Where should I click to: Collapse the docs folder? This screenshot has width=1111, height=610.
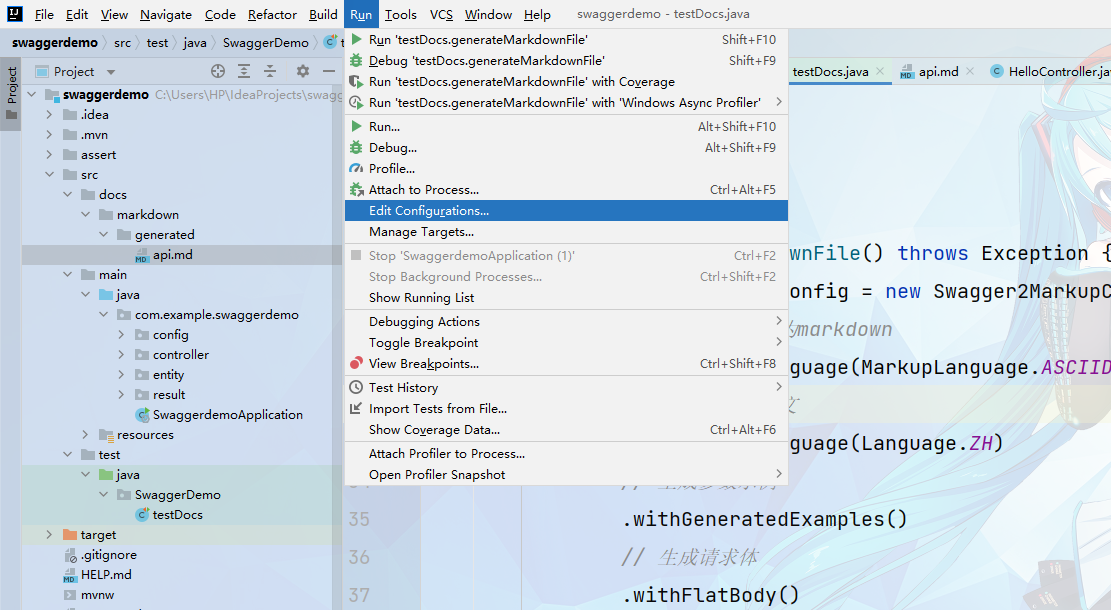pyautogui.click(x=67, y=194)
